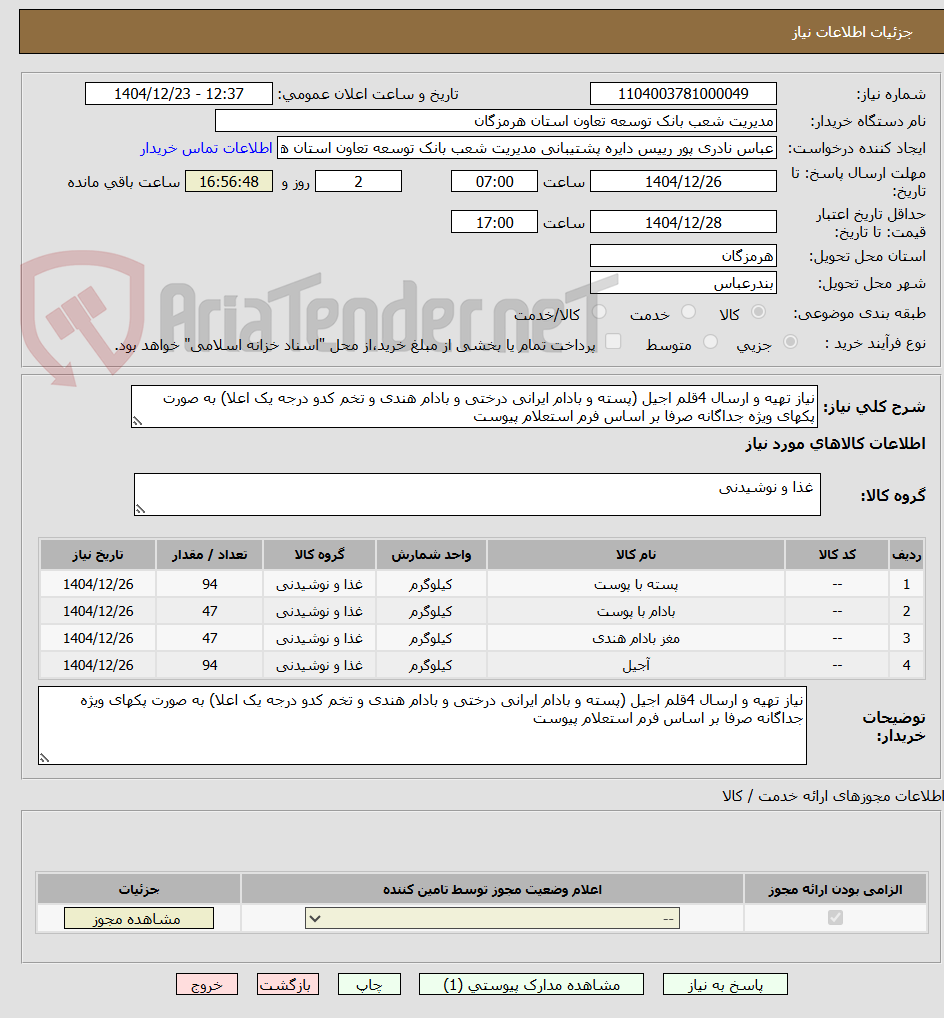Toggle the الزامی بودن ارائه مجوز checkbox

[835, 917]
